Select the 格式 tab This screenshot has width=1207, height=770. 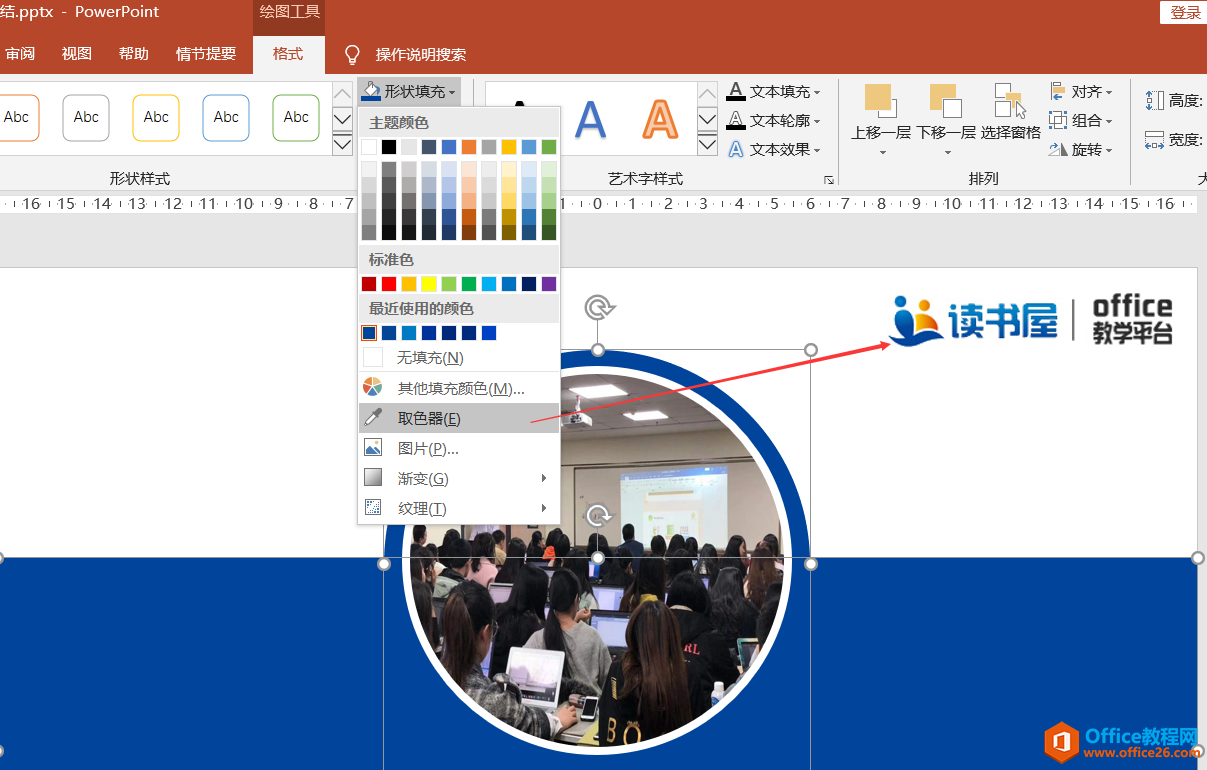(x=288, y=54)
